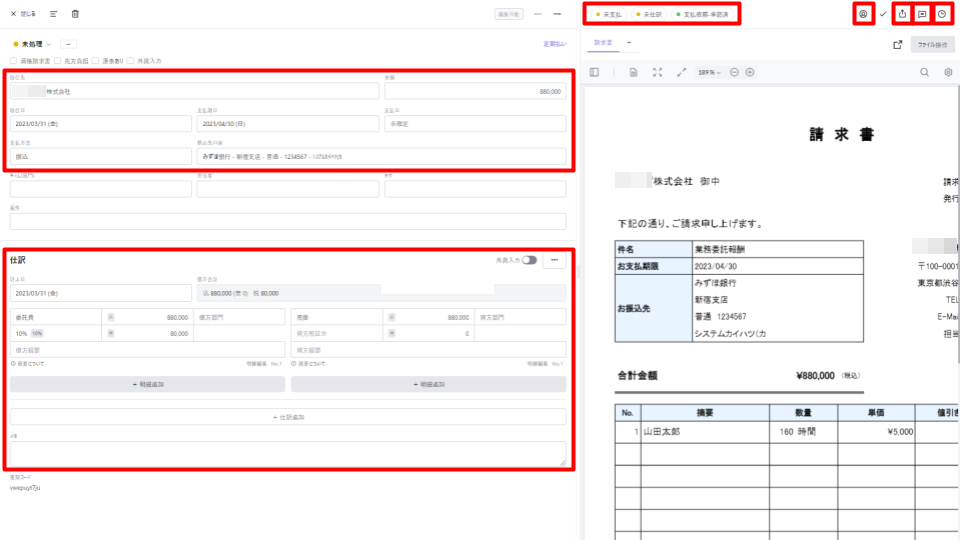Click the empty チーム(部門) field
Viewport: 960px width, 540px height.
[100, 189]
